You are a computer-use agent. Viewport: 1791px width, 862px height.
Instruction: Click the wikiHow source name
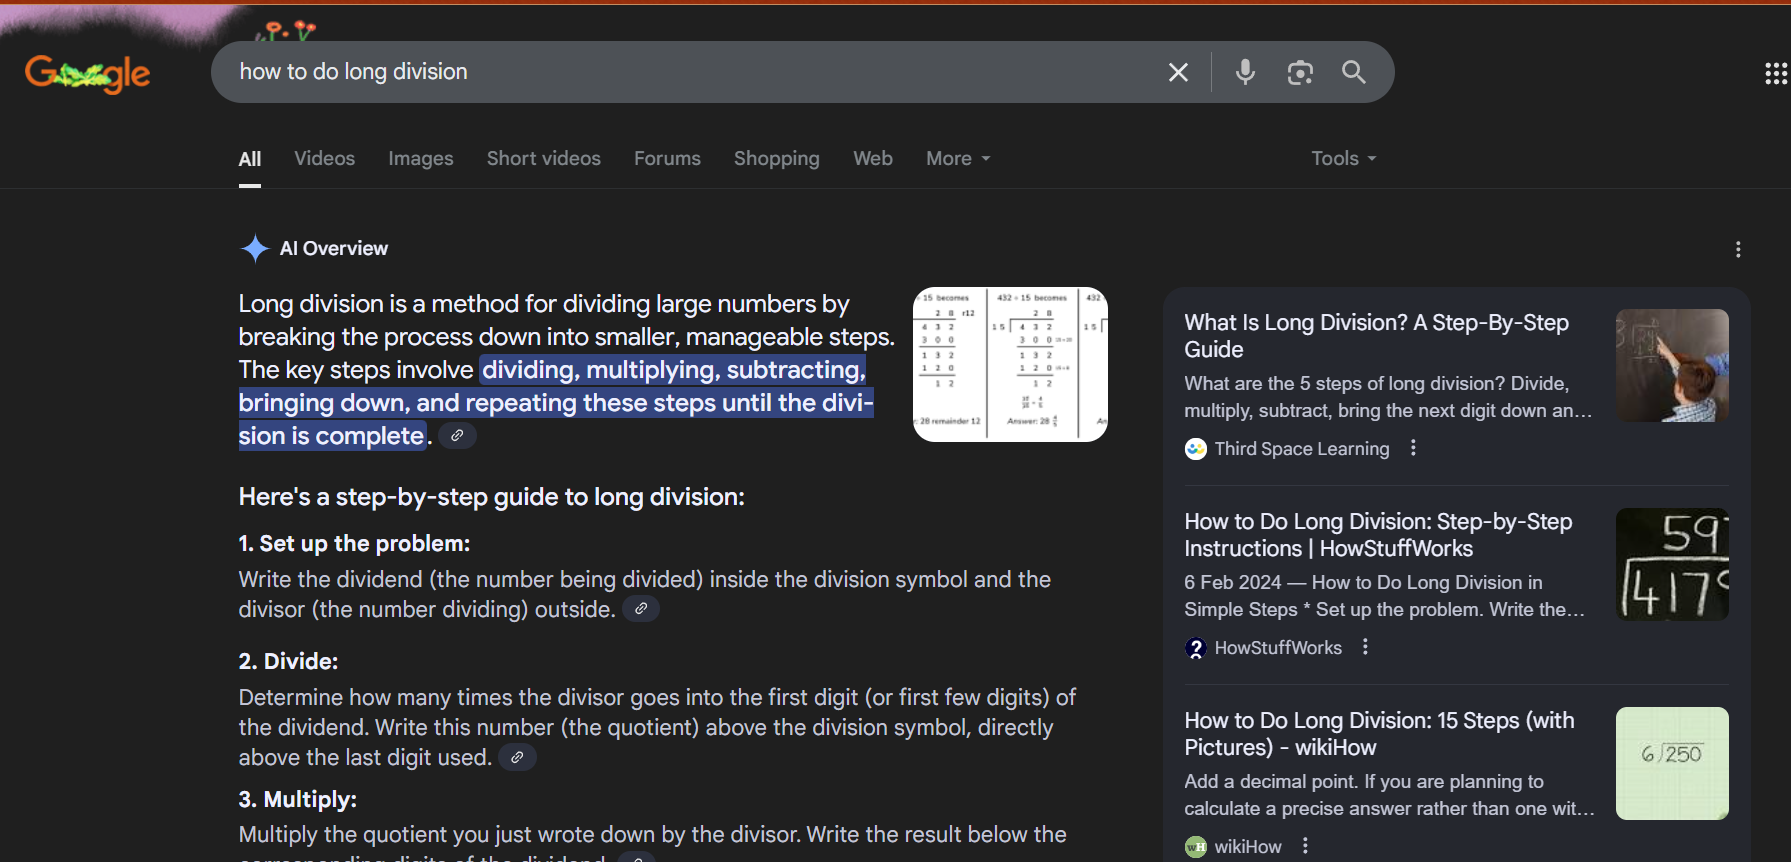[1248, 847]
